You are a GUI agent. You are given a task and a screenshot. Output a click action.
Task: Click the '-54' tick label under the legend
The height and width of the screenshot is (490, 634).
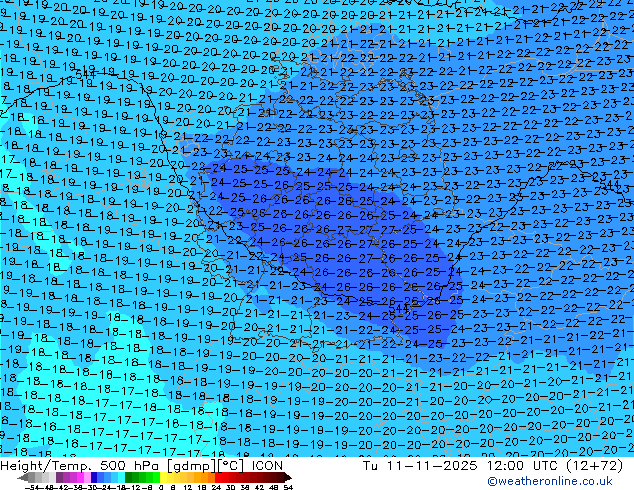(x=32, y=487)
